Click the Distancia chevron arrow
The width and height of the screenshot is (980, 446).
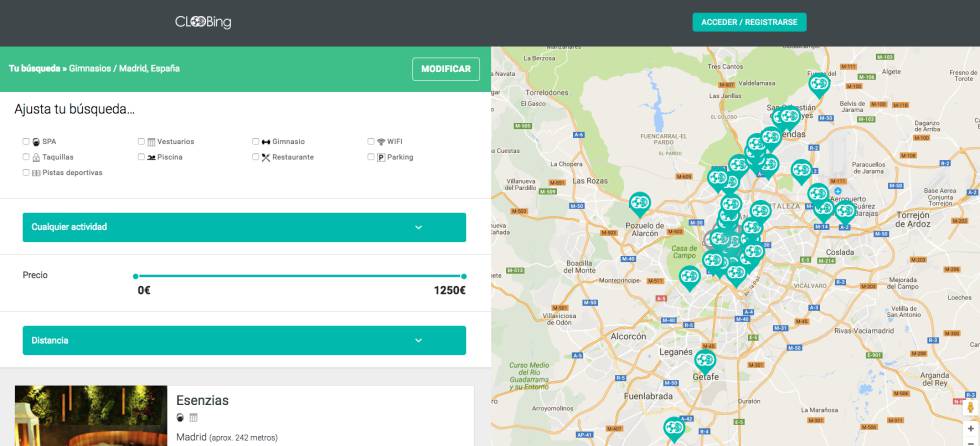click(x=418, y=340)
